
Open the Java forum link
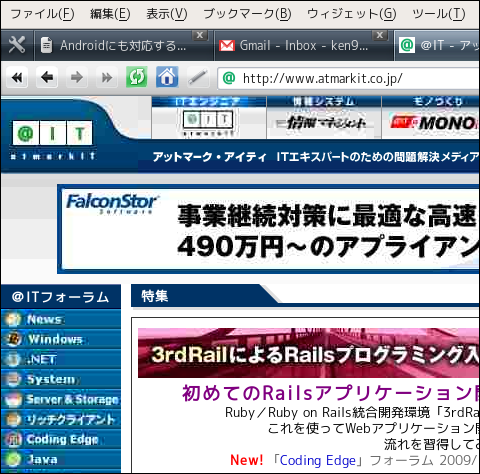[x=42, y=459]
